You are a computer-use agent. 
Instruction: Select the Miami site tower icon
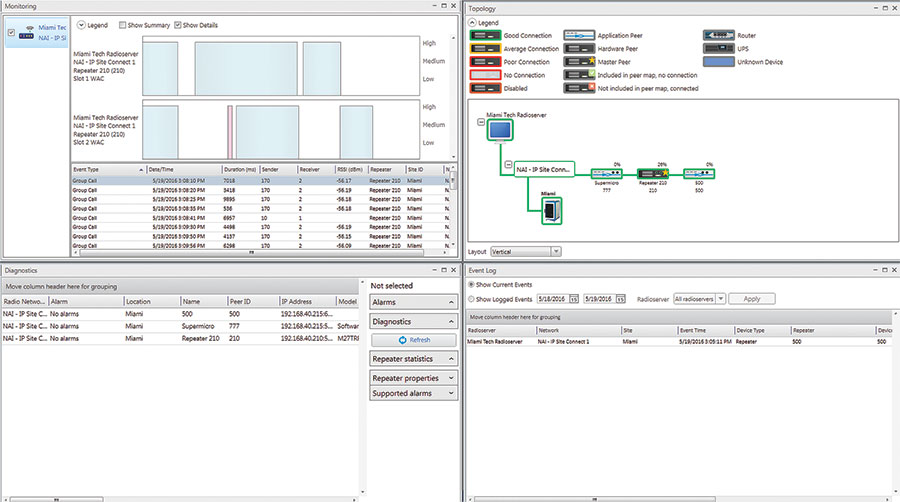[x=548, y=210]
